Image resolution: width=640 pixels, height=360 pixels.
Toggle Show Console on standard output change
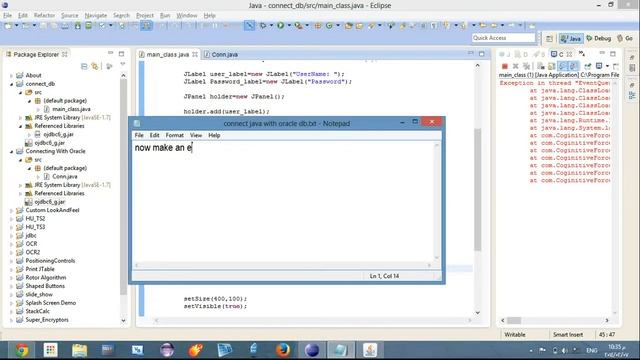point(563,66)
